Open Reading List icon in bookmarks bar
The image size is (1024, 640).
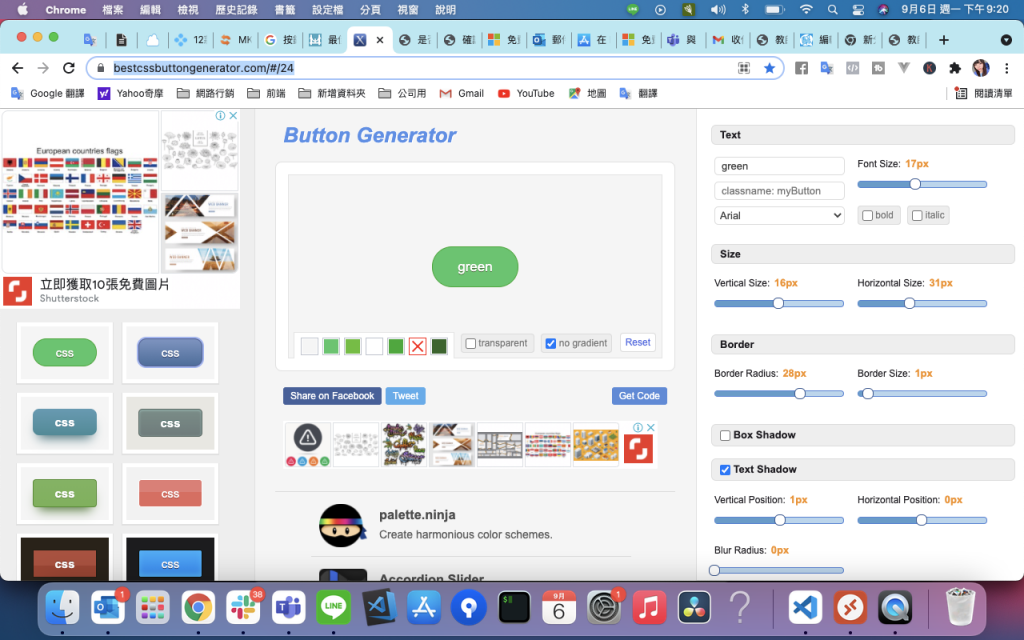pyautogui.click(x=961, y=93)
